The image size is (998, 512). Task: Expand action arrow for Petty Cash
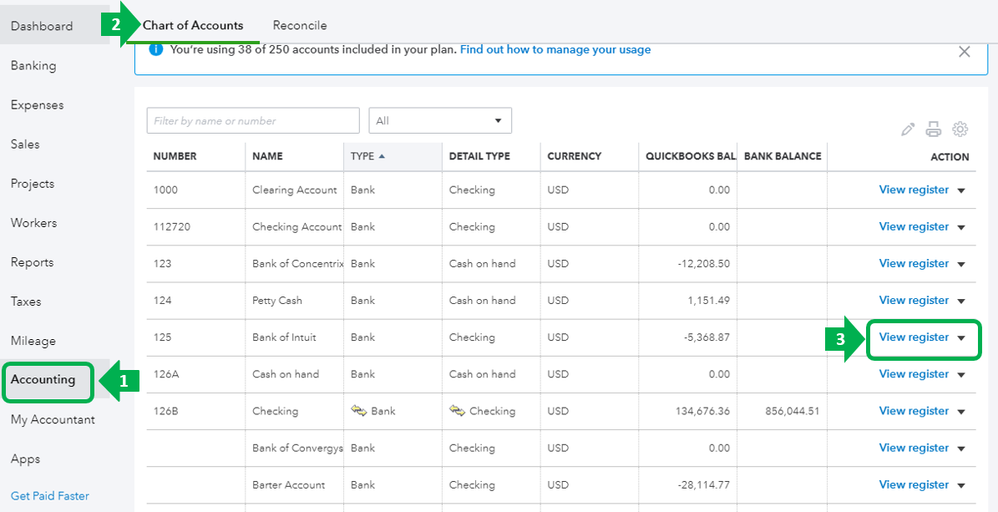[961, 301]
